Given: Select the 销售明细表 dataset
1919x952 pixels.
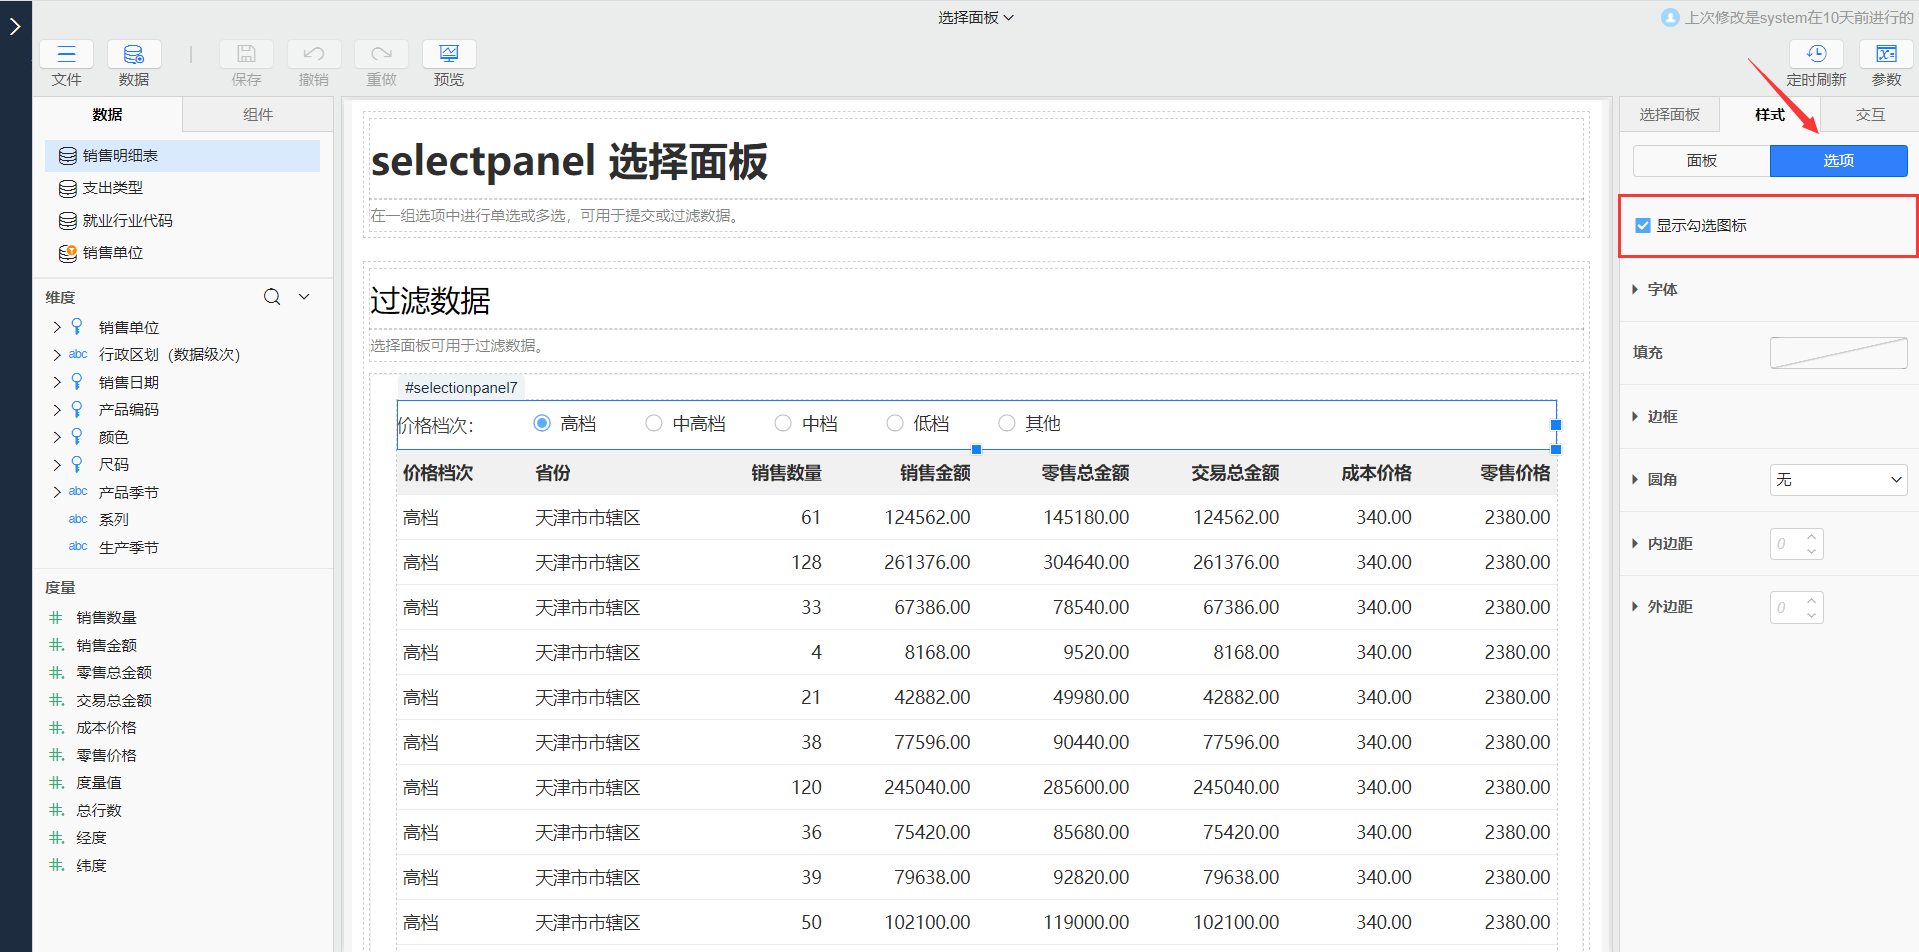Looking at the screenshot, I should (120, 156).
